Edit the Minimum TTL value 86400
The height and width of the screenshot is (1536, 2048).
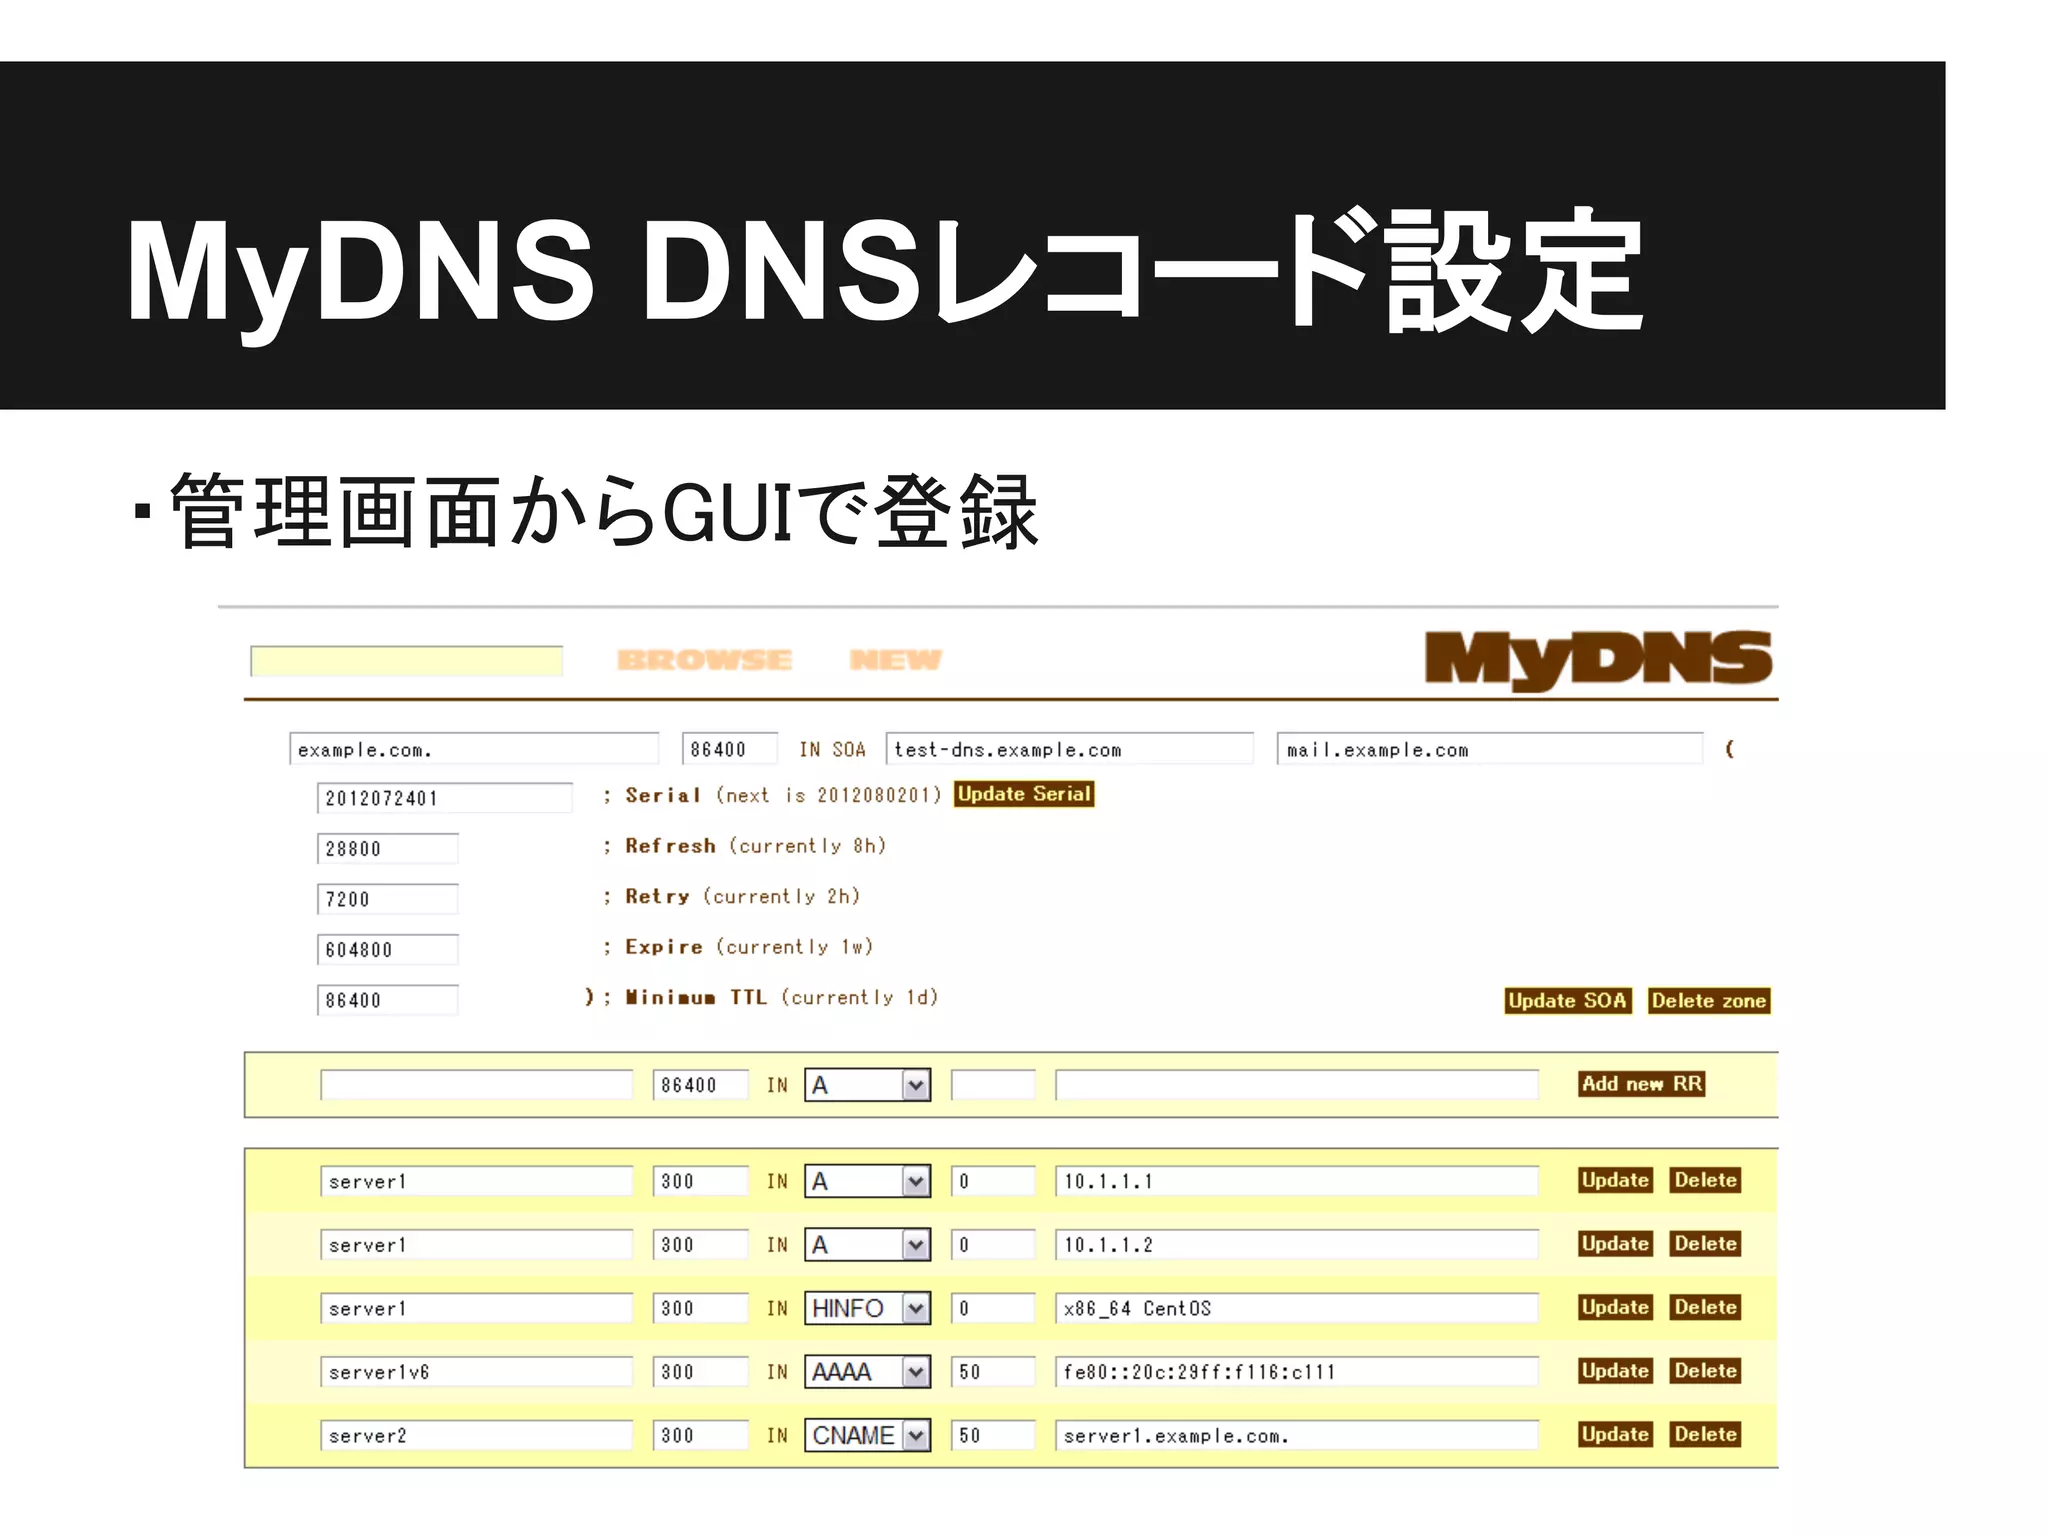point(387,1000)
